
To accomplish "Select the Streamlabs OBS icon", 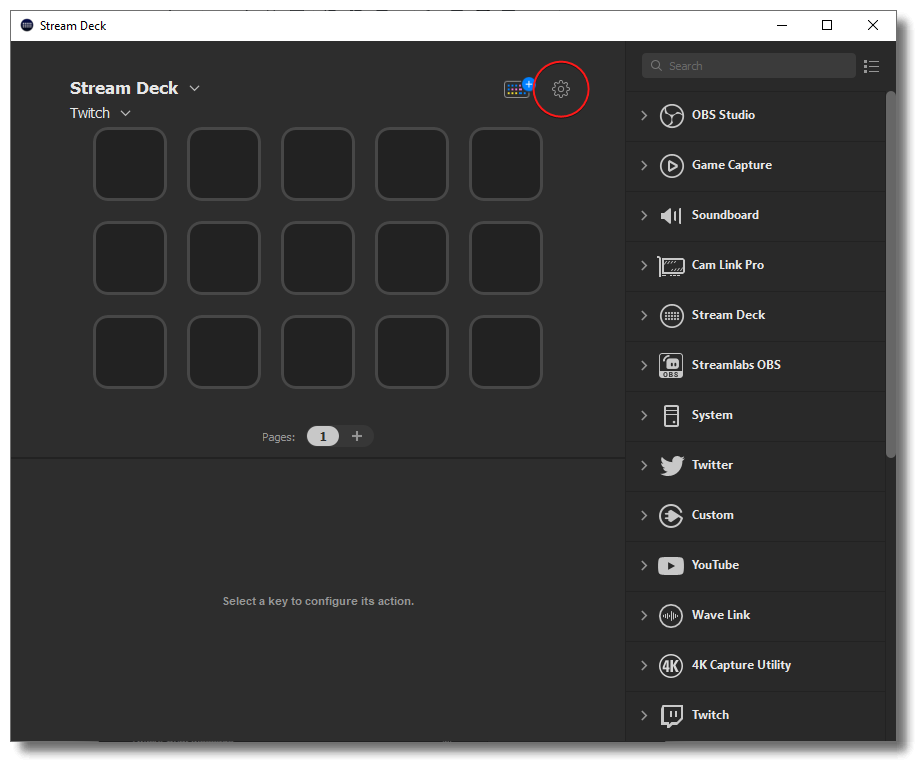I will (671, 366).
